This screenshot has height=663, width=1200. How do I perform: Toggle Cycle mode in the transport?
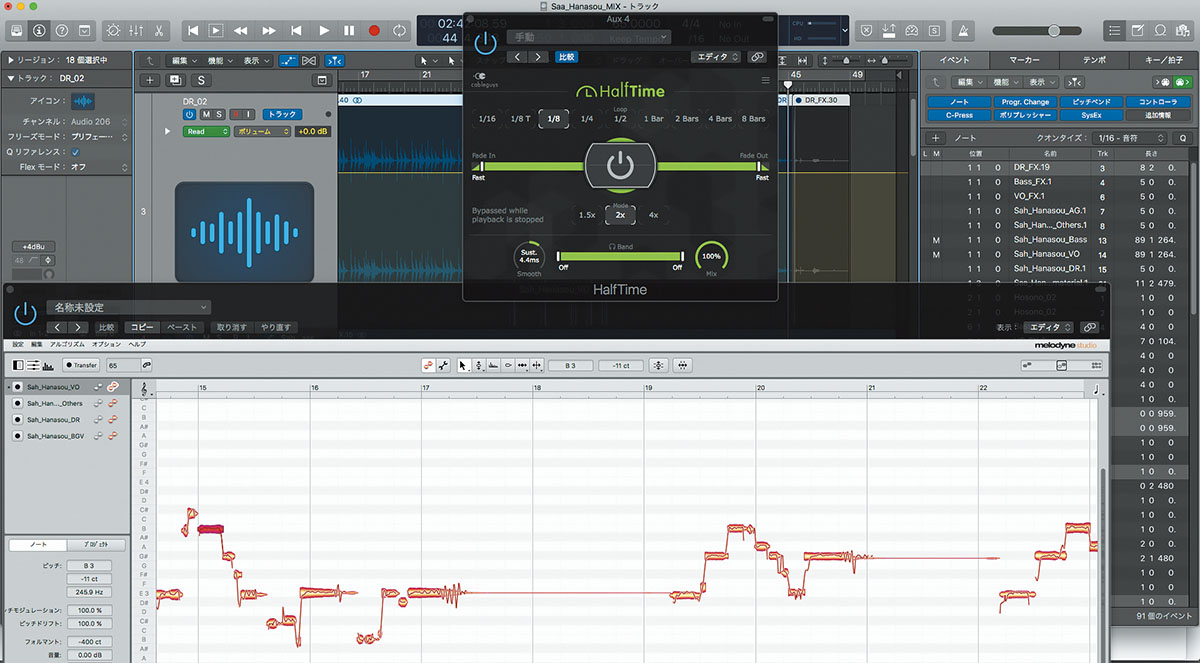click(399, 31)
